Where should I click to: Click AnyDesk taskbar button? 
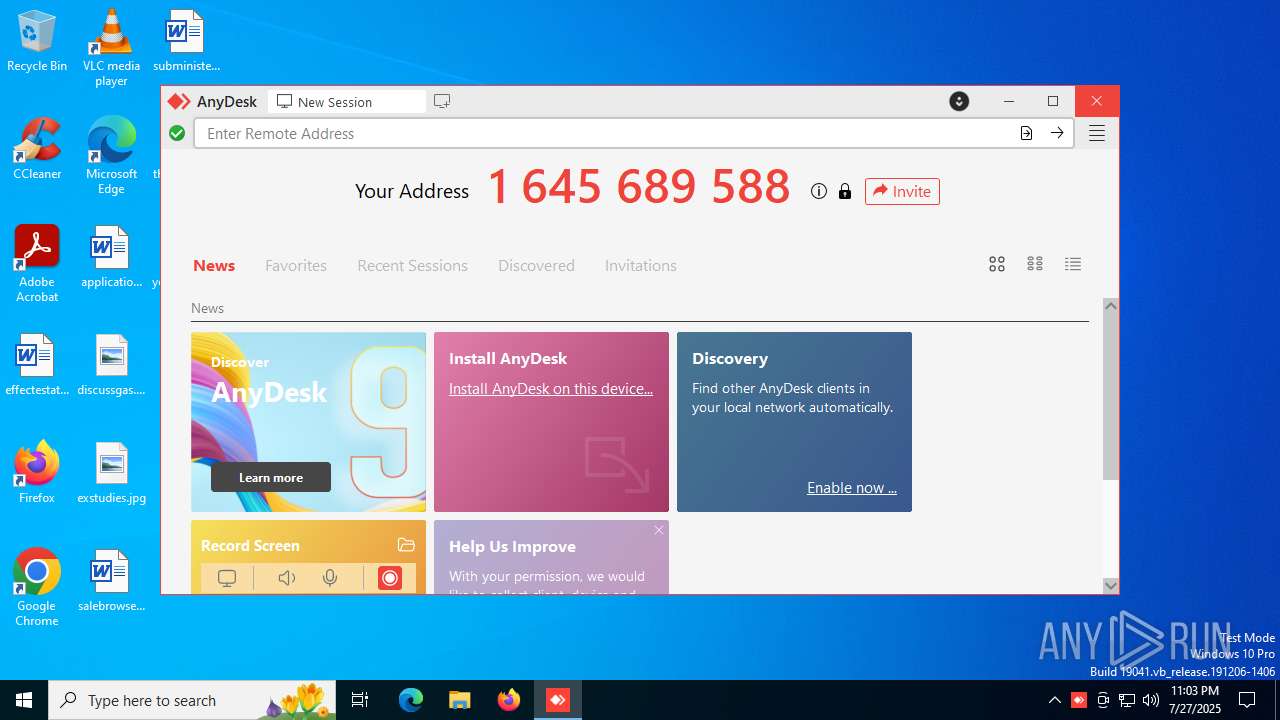(557, 700)
